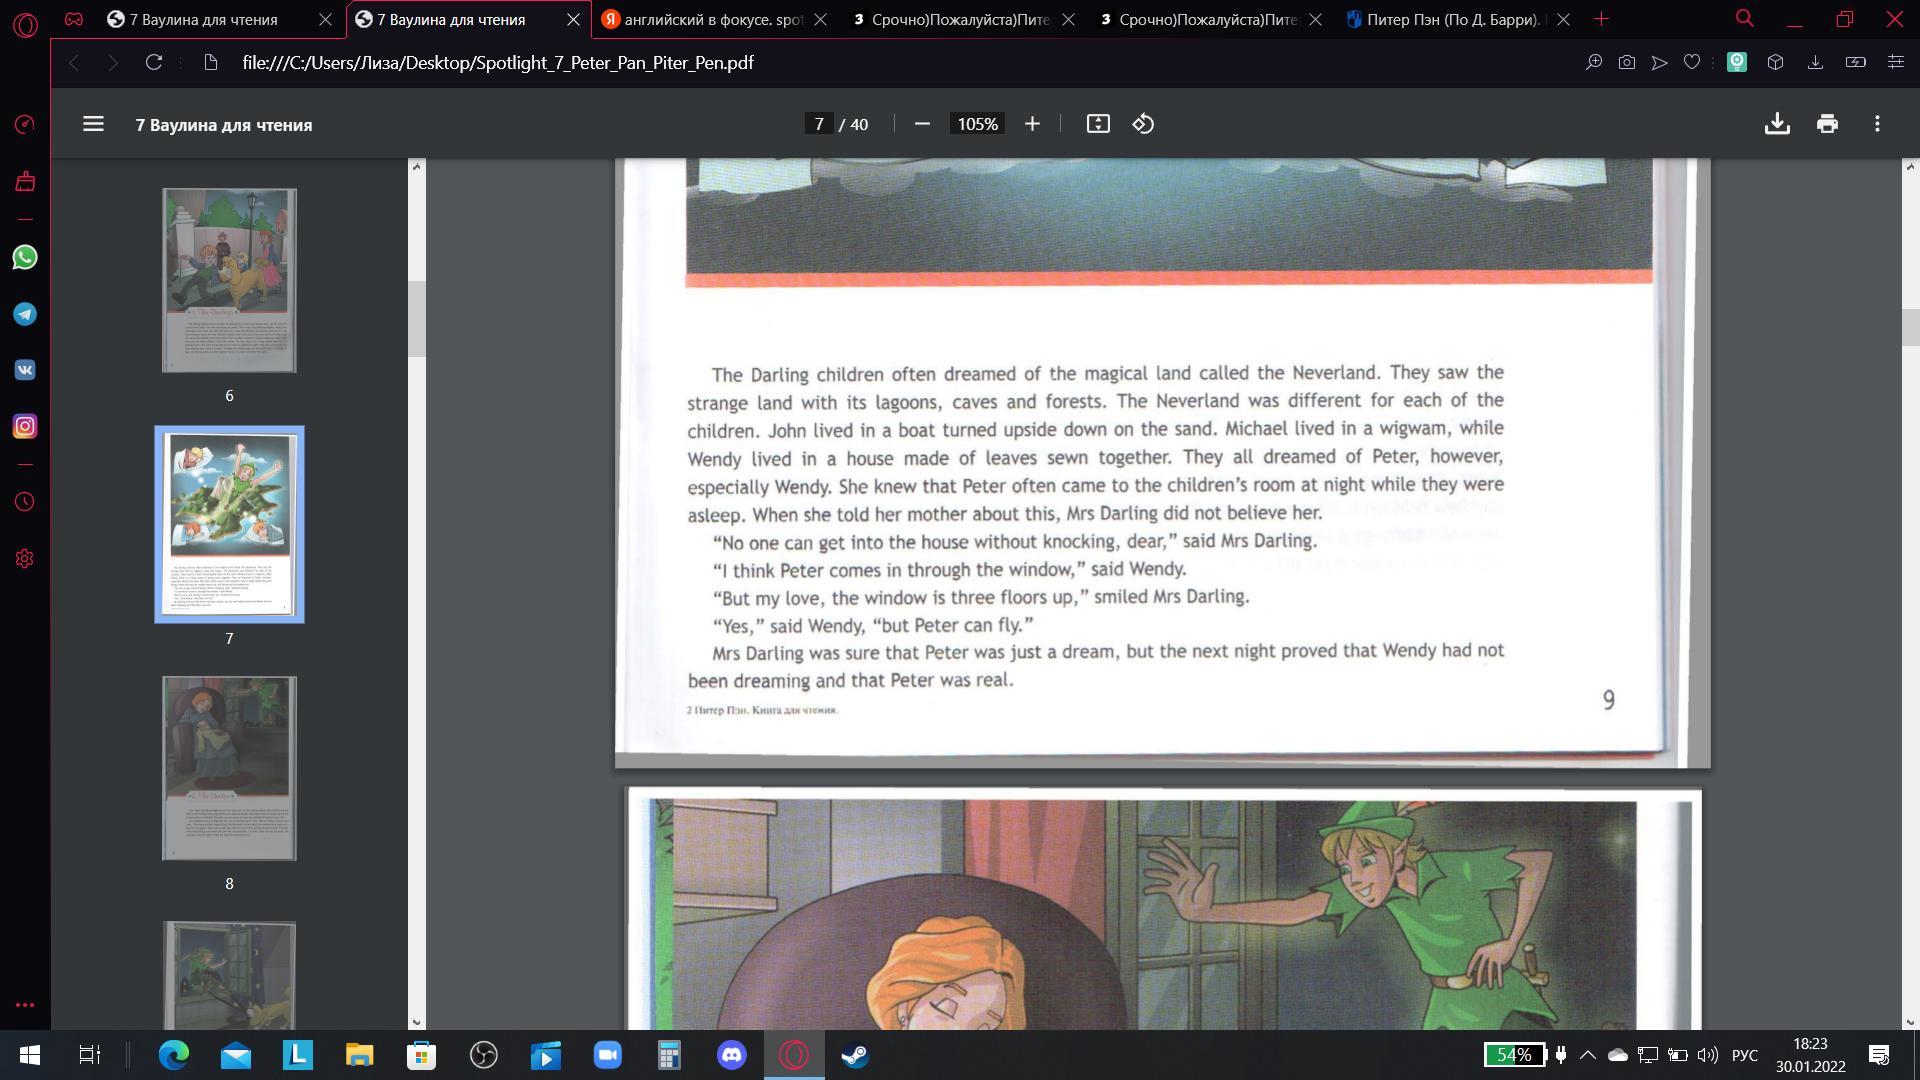Go forward to the next page
The width and height of the screenshot is (1920, 1080).
point(113,62)
